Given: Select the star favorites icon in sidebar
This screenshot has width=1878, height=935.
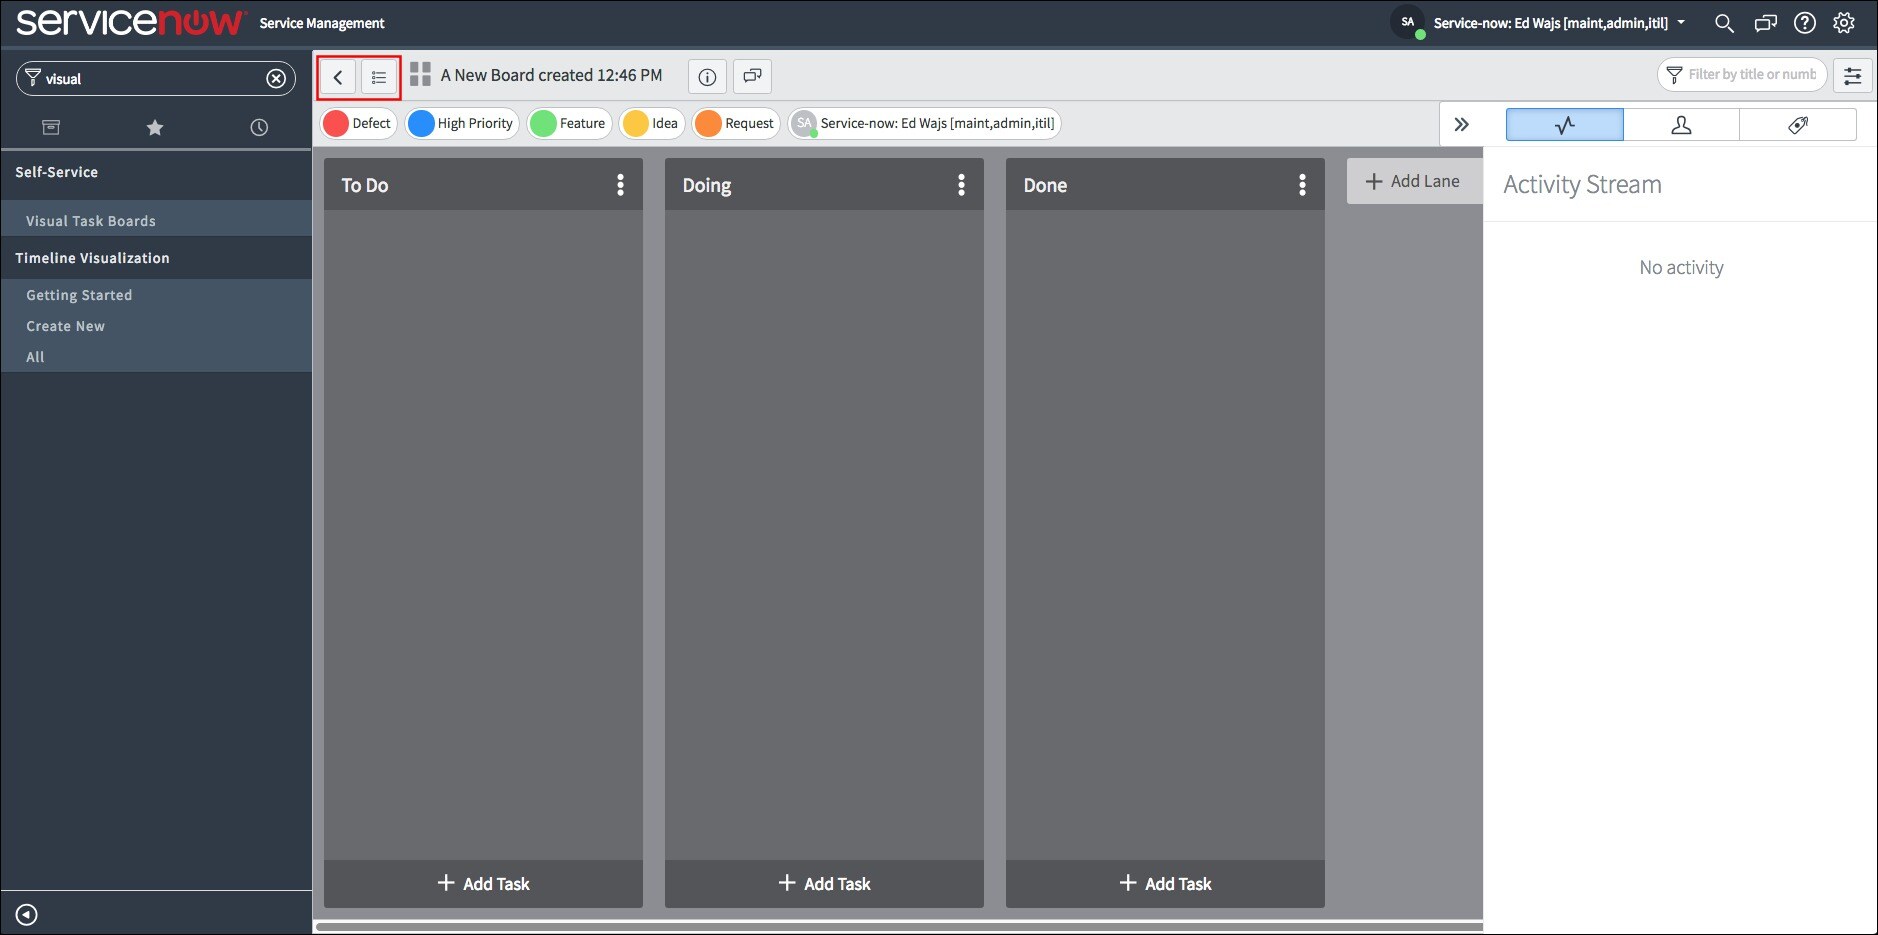Looking at the screenshot, I should [154, 127].
